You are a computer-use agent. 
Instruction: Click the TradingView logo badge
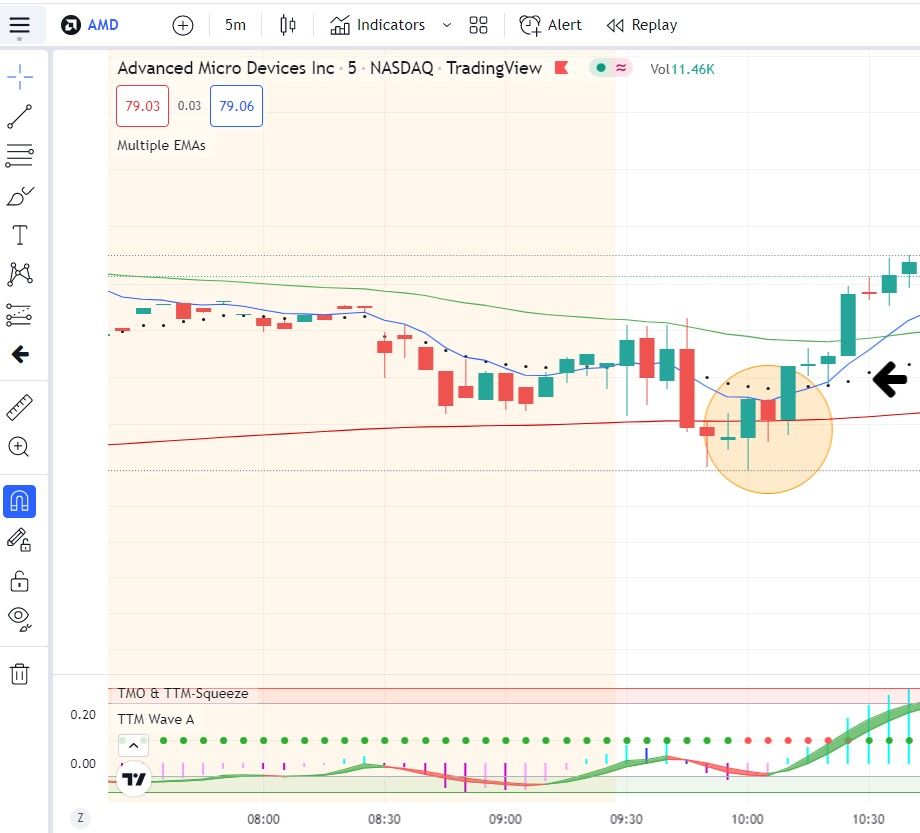point(134,779)
